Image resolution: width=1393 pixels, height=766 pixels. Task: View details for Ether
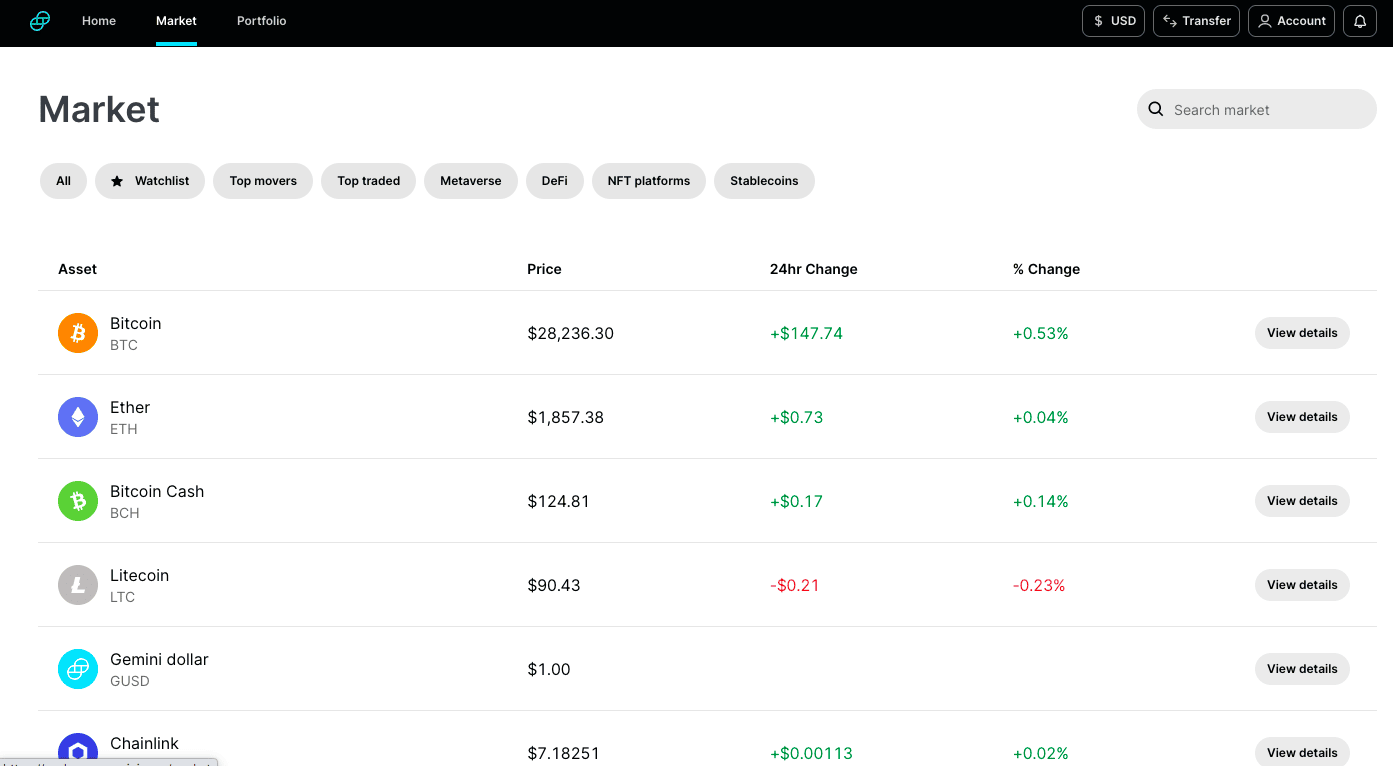1302,417
